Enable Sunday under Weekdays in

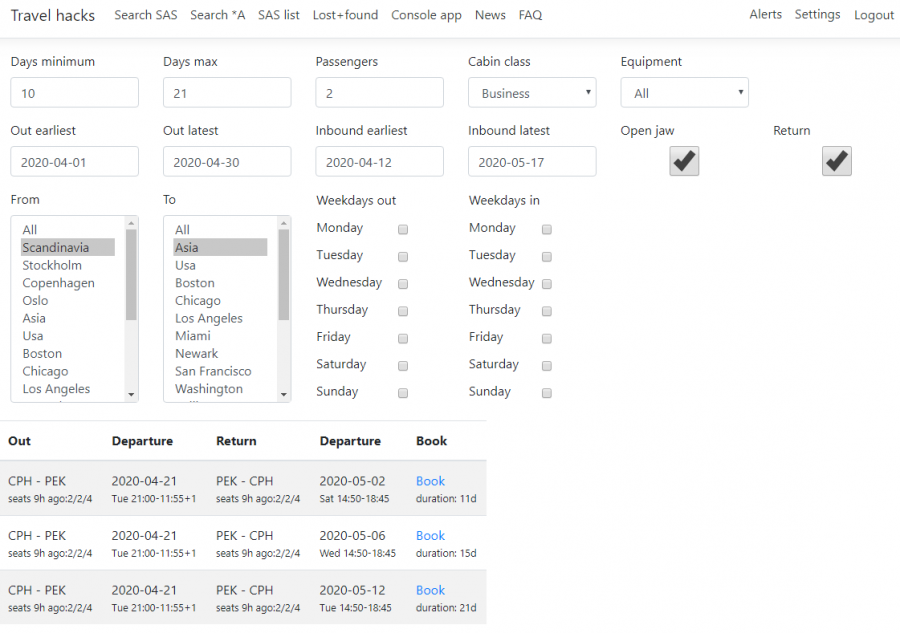tap(546, 392)
